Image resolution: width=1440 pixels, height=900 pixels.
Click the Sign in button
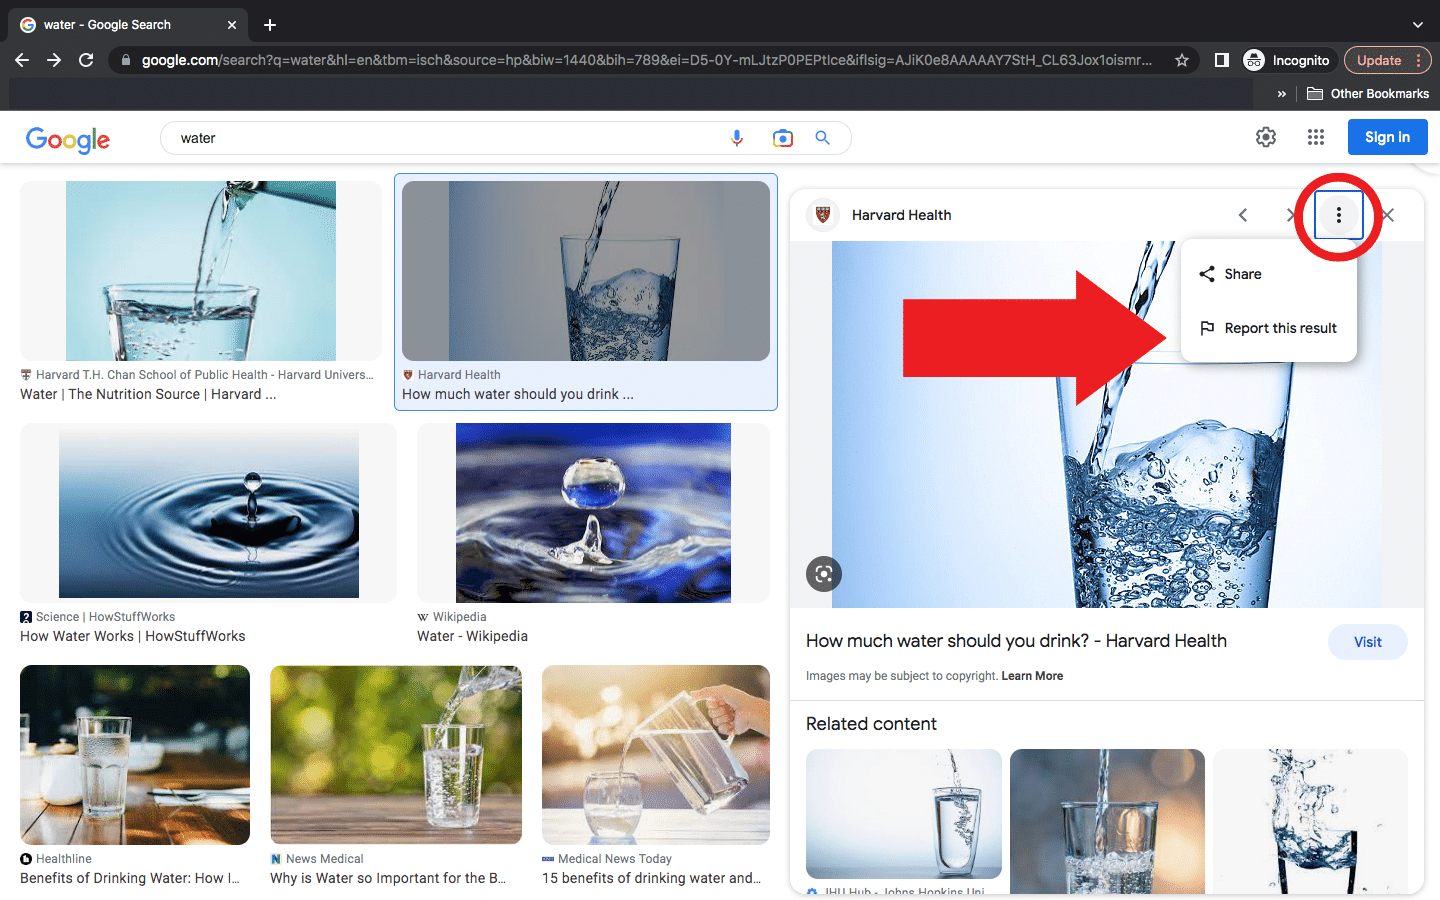1387,137
